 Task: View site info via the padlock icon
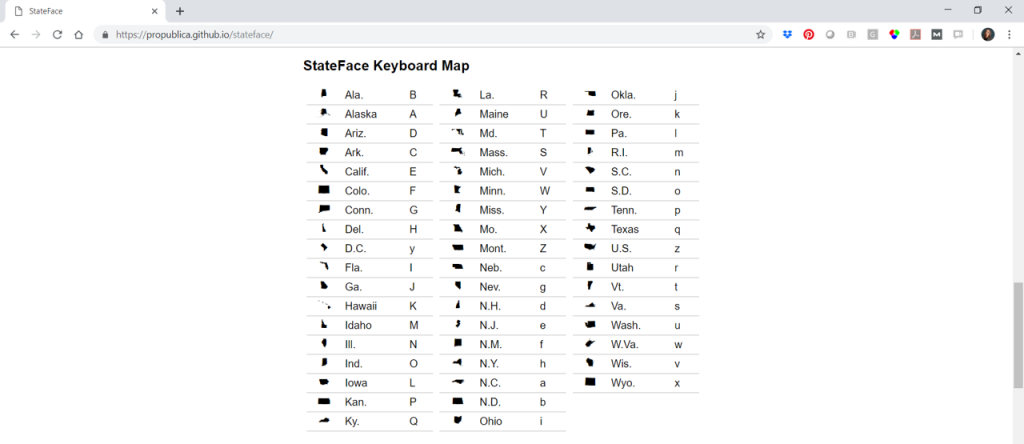pyautogui.click(x=104, y=35)
